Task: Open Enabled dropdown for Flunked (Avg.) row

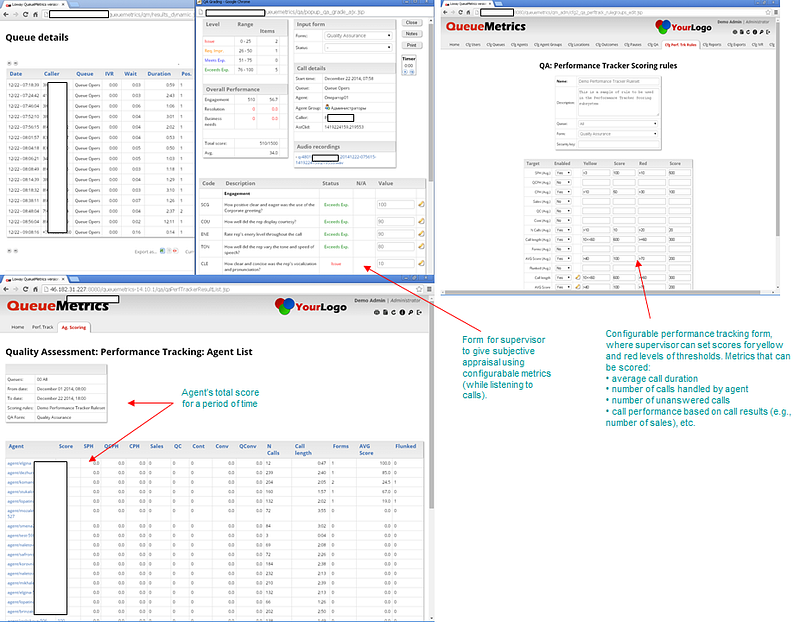Action: (563, 268)
